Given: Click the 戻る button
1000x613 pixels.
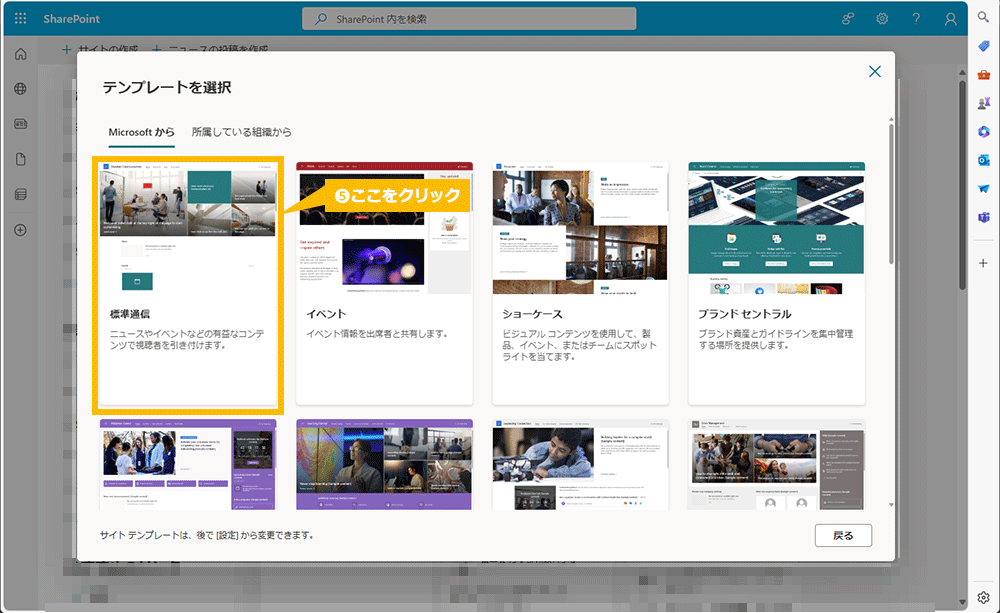Looking at the screenshot, I should 843,535.
